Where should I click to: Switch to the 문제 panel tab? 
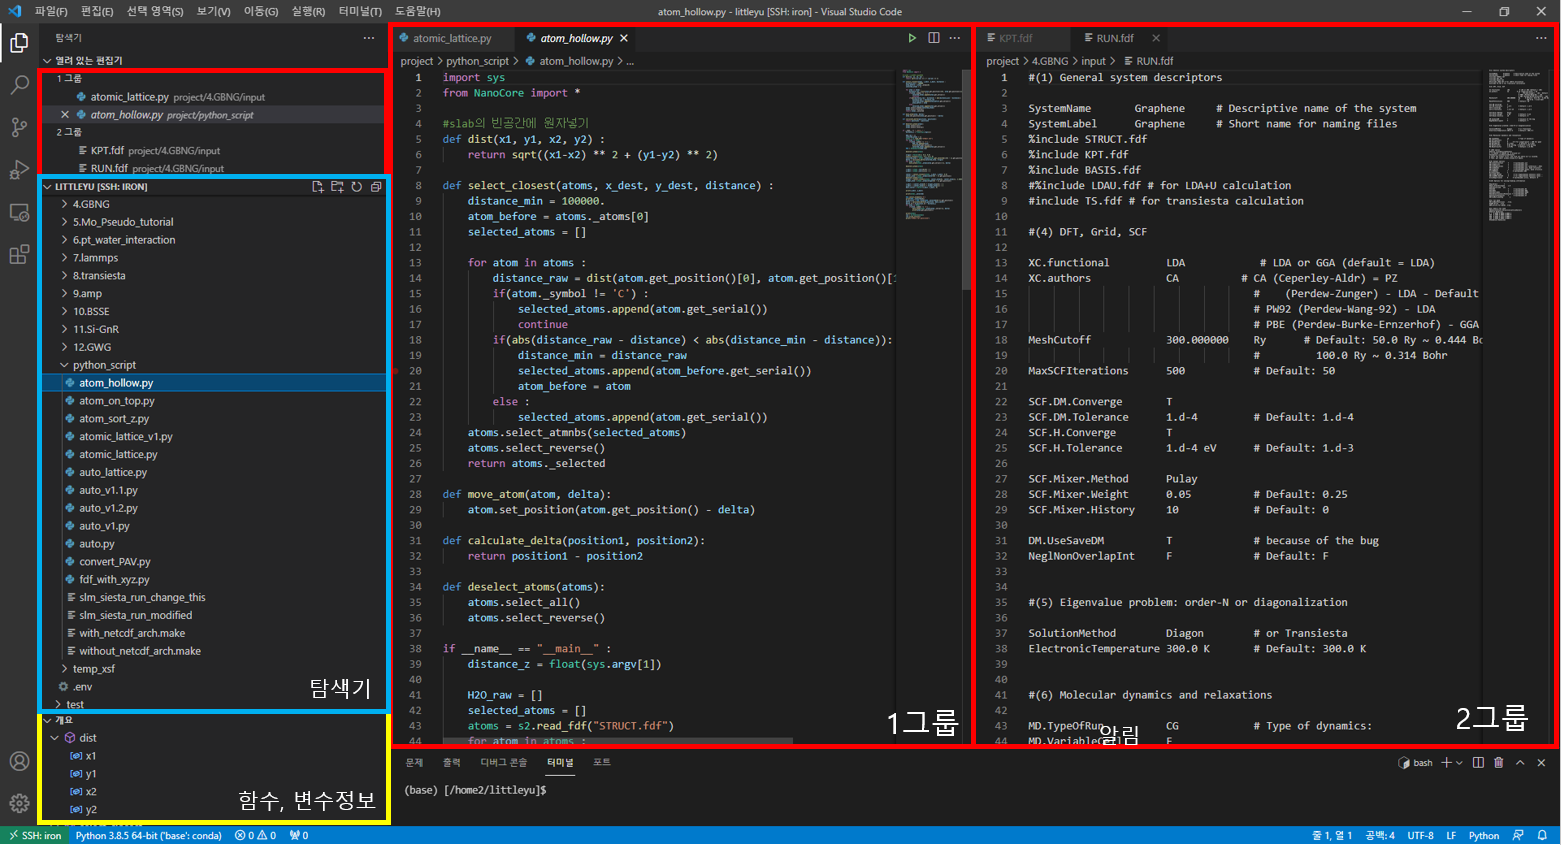(x=414, y=762)
